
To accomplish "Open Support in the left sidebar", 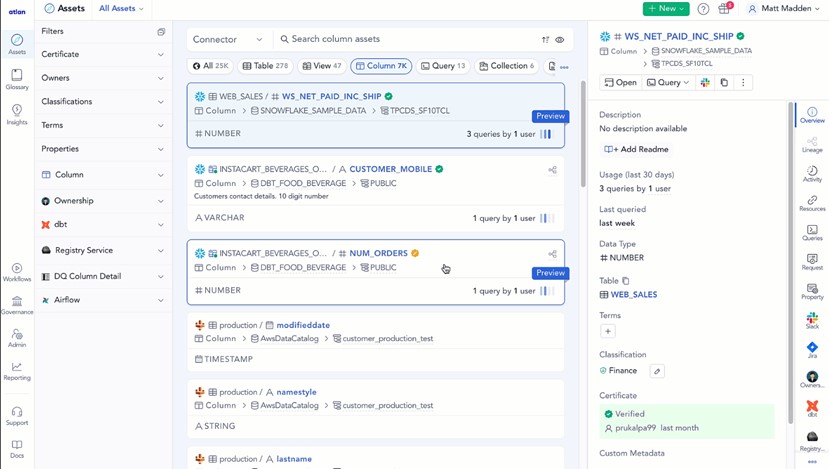I will pyautogui.click(x=17, y=416).
